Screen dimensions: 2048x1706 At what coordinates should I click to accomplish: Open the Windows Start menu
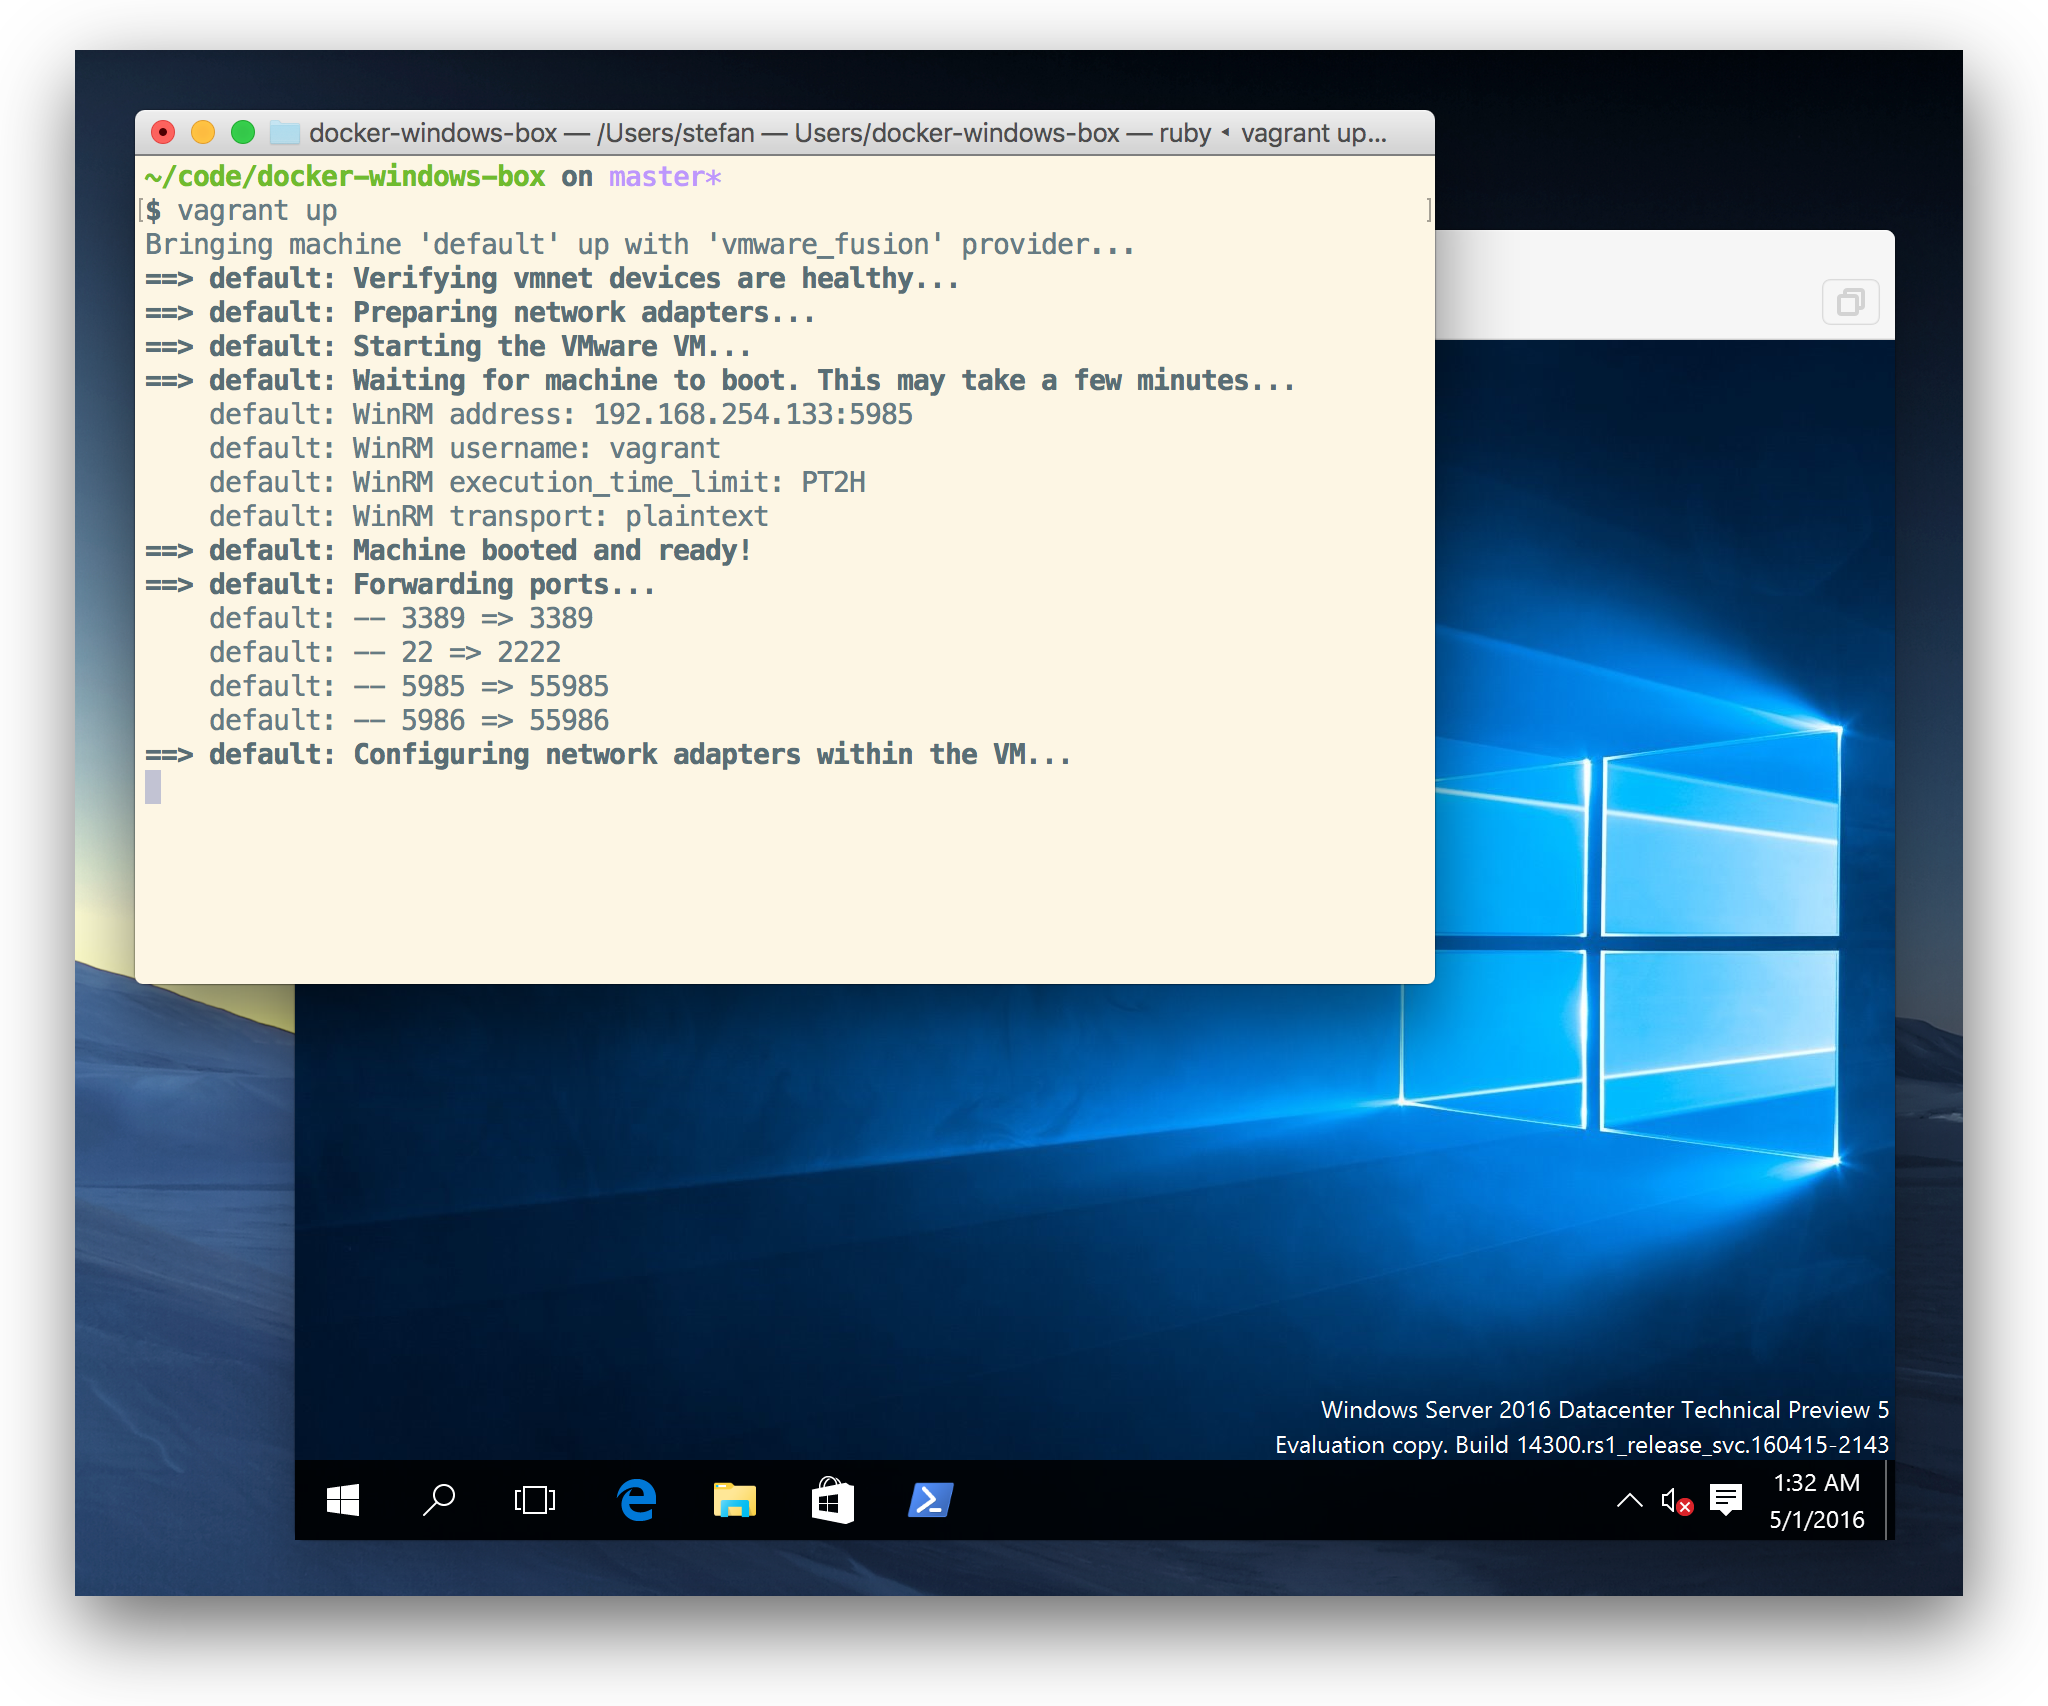click(344, 1500)
